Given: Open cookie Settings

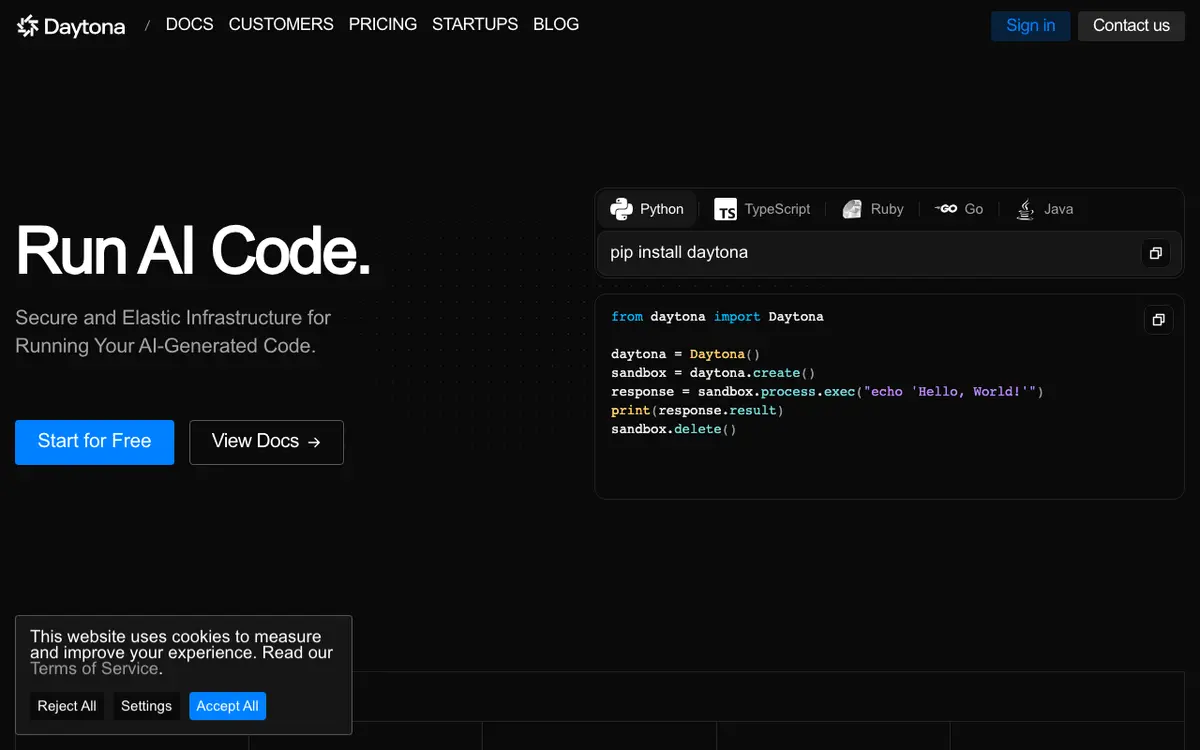Looking at the screenshot, I should click(146, 706).
